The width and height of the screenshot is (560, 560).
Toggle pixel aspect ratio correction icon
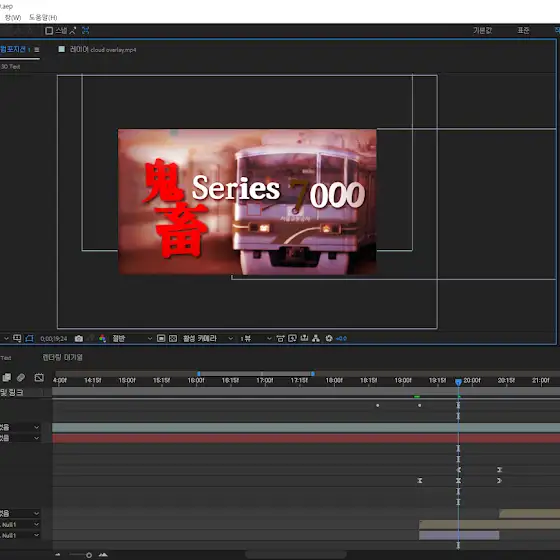[280, 338]
